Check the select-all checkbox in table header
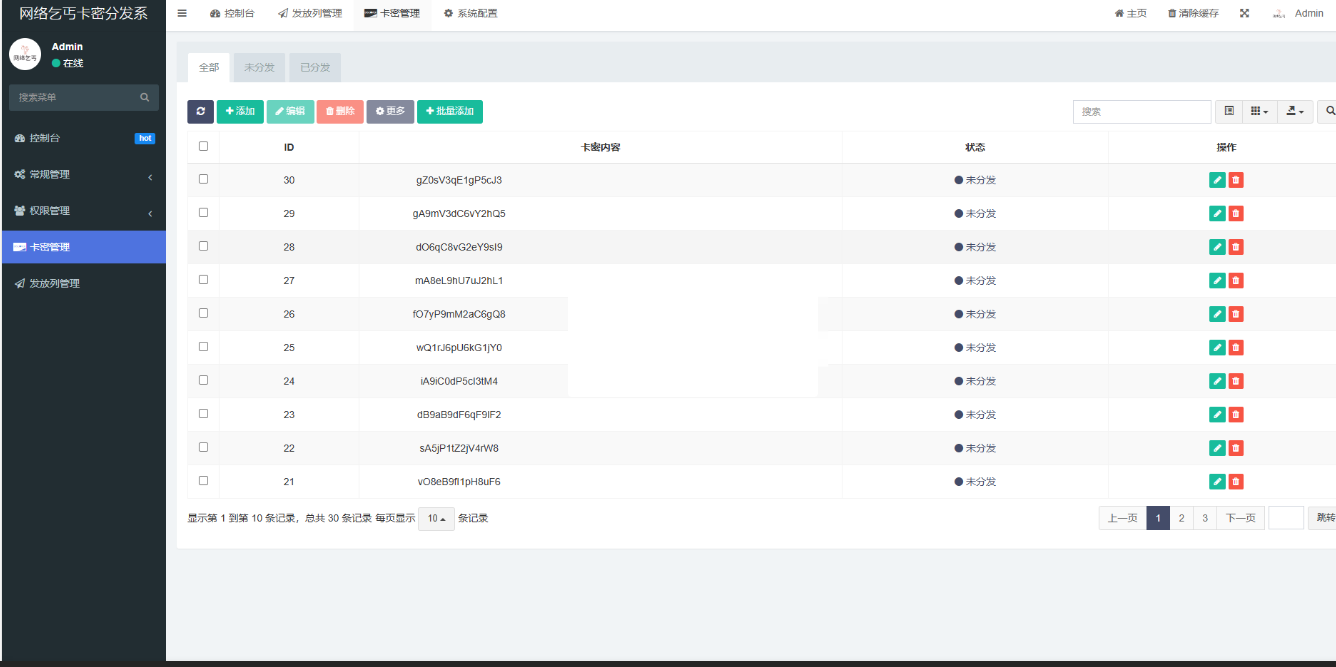The image size is (1336, 667). 204,146
